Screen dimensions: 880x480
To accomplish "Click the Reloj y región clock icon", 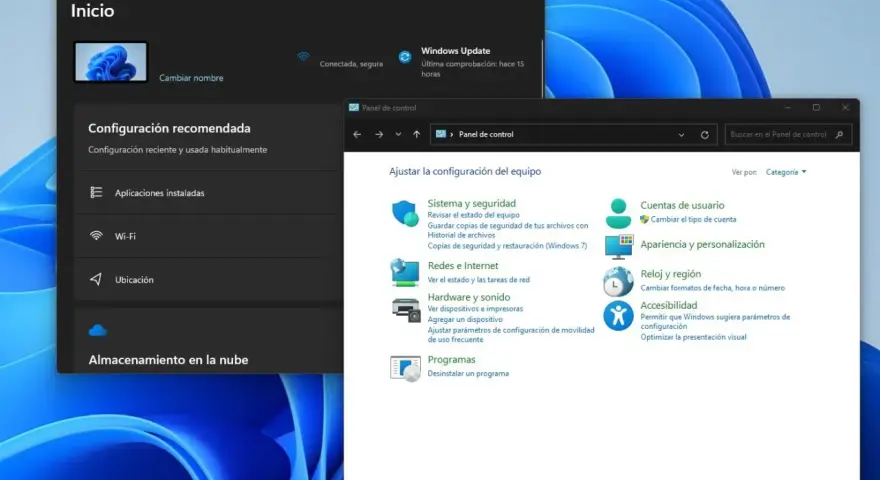I will pyautogui.click(x=618, y=281).
